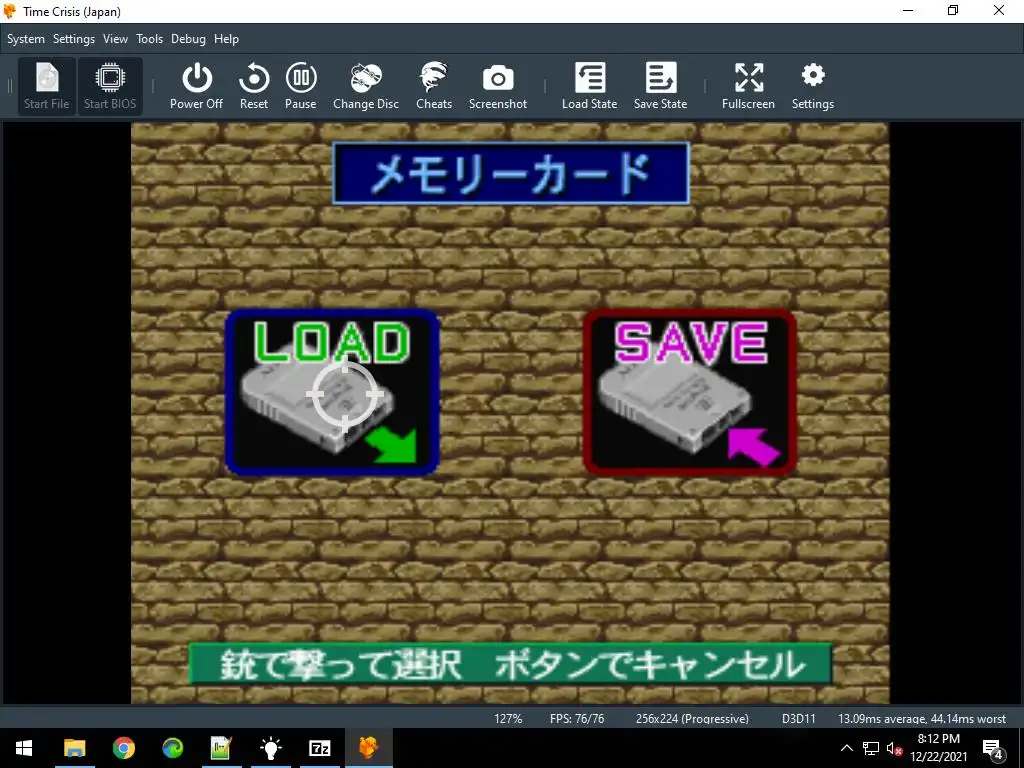This screenshot has height=768, width=1024.
Task: Open the Tools menu
Action: point(150,39)
